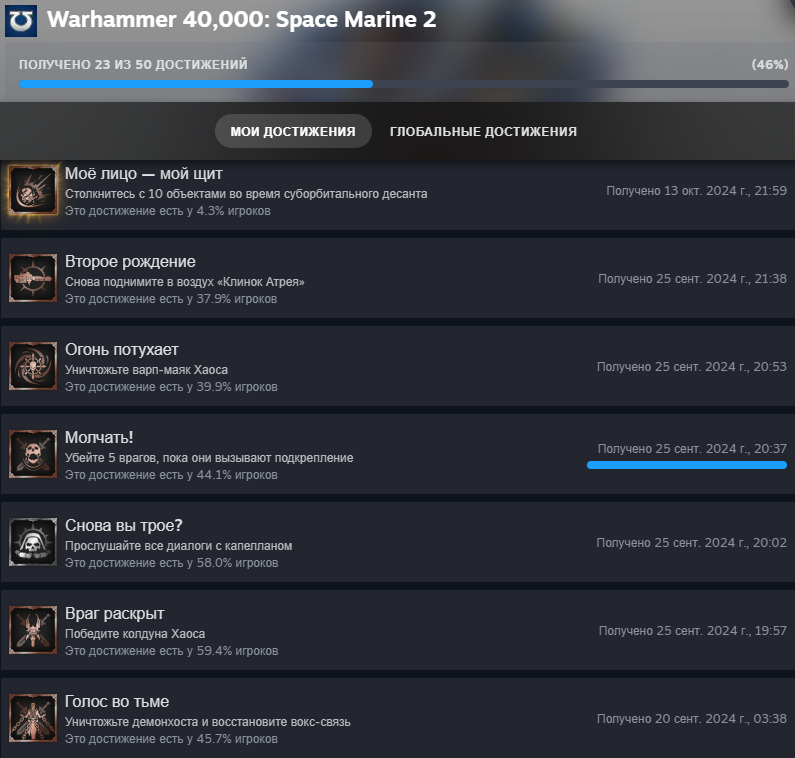Click description «Победите колдуна Хаоса»
Viewport: 795px width, 758px height.
pos(135,634)
